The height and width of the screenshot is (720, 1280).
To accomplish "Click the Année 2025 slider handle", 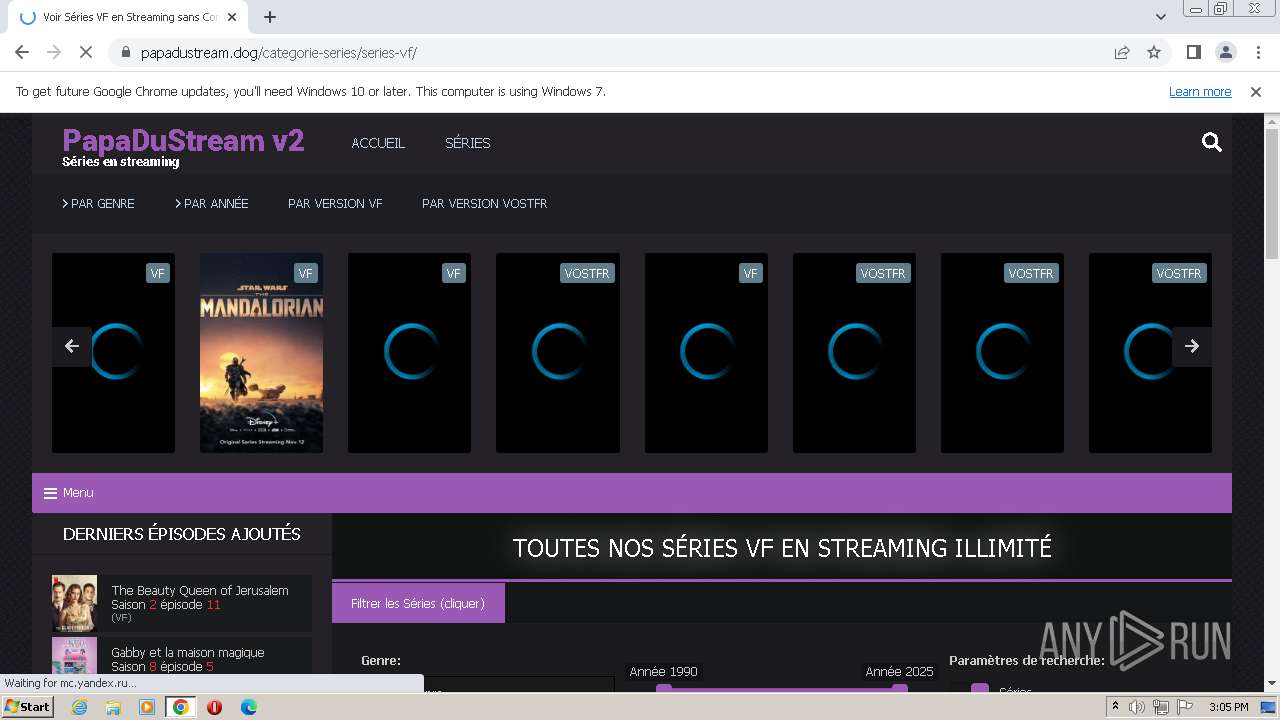I will 899,688.
